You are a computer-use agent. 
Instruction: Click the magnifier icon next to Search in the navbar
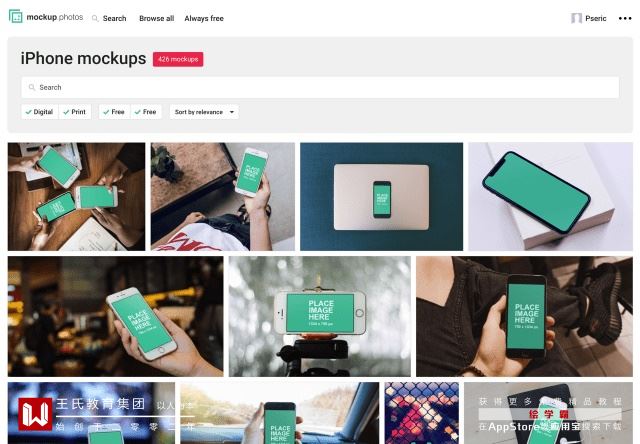pos(95,18)
